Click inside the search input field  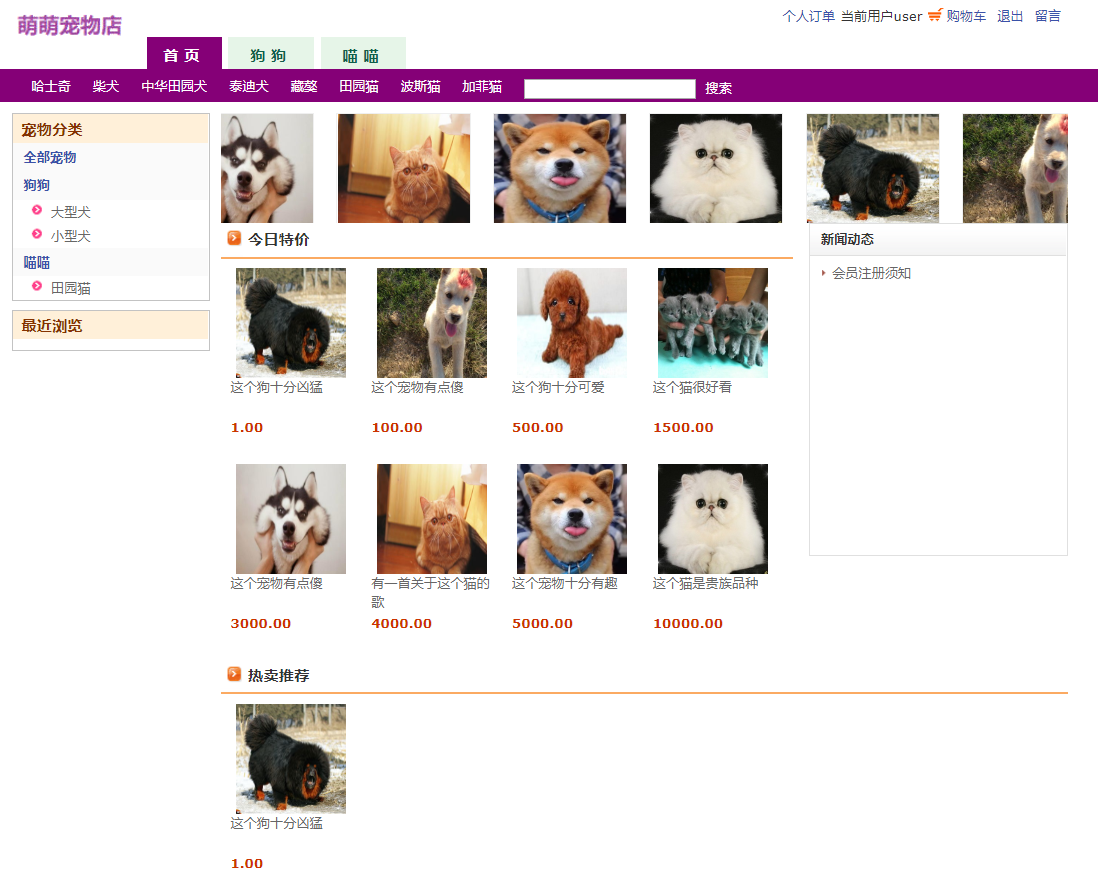pyautogui.click(x=609, y=88)
